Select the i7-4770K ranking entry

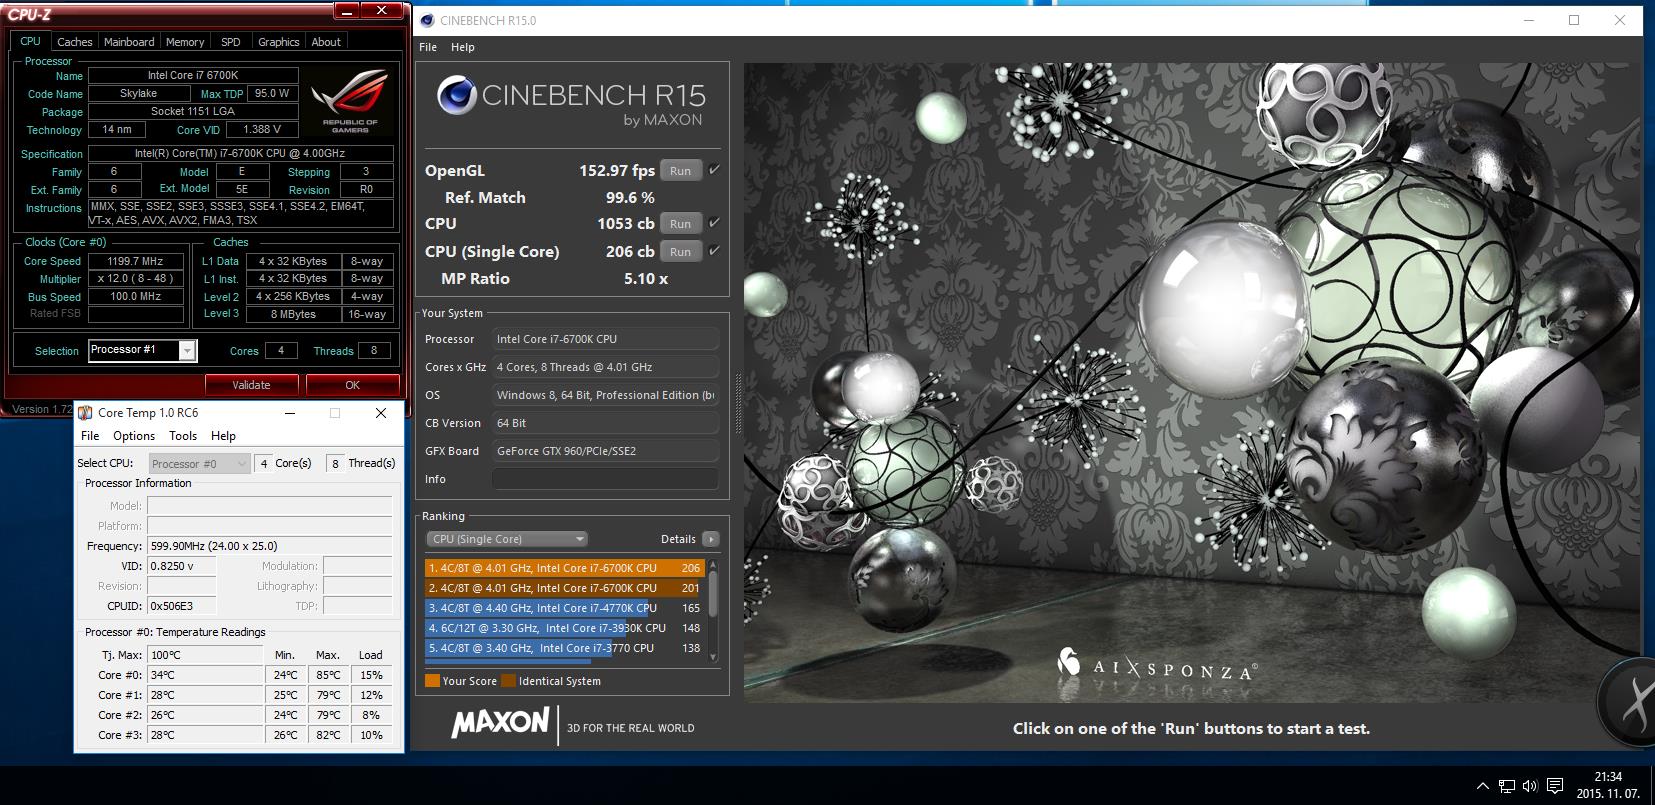click(x=565, y=608)
